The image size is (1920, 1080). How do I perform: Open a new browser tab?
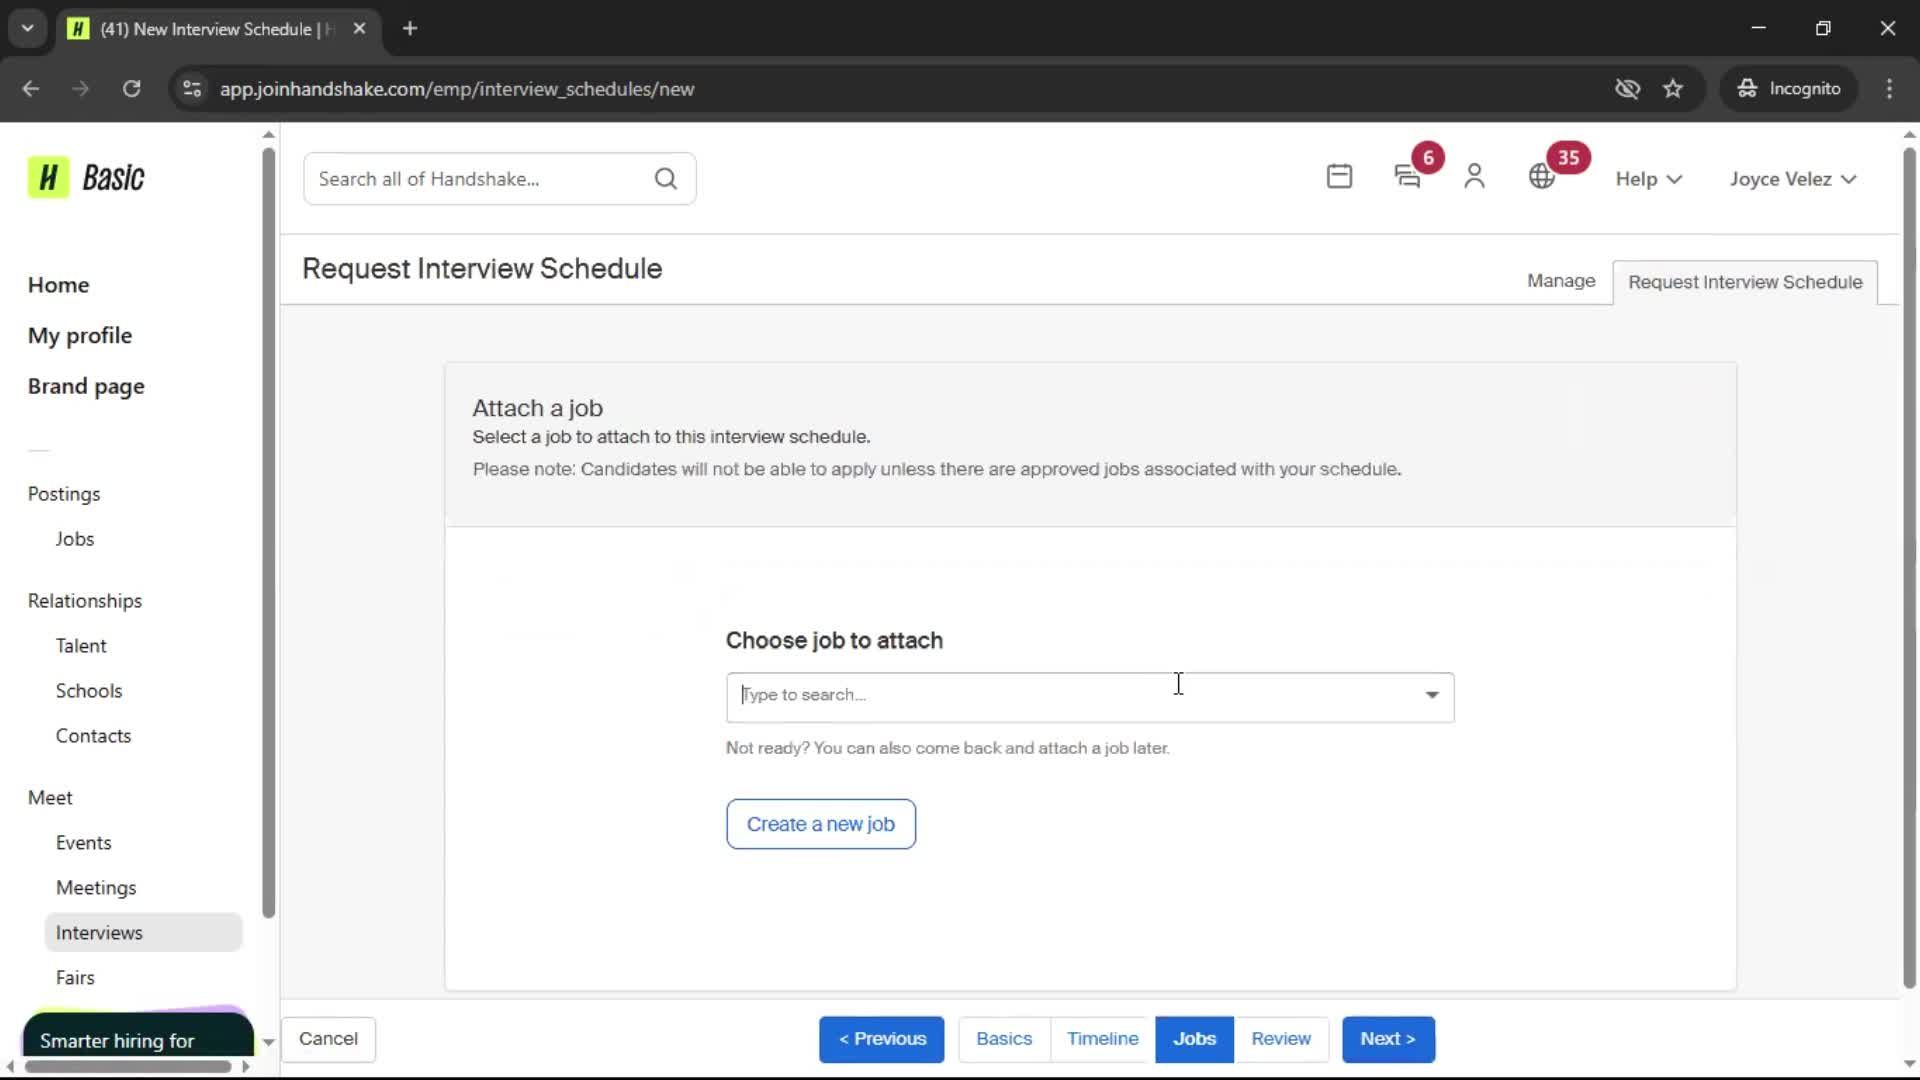click(410, 29)
